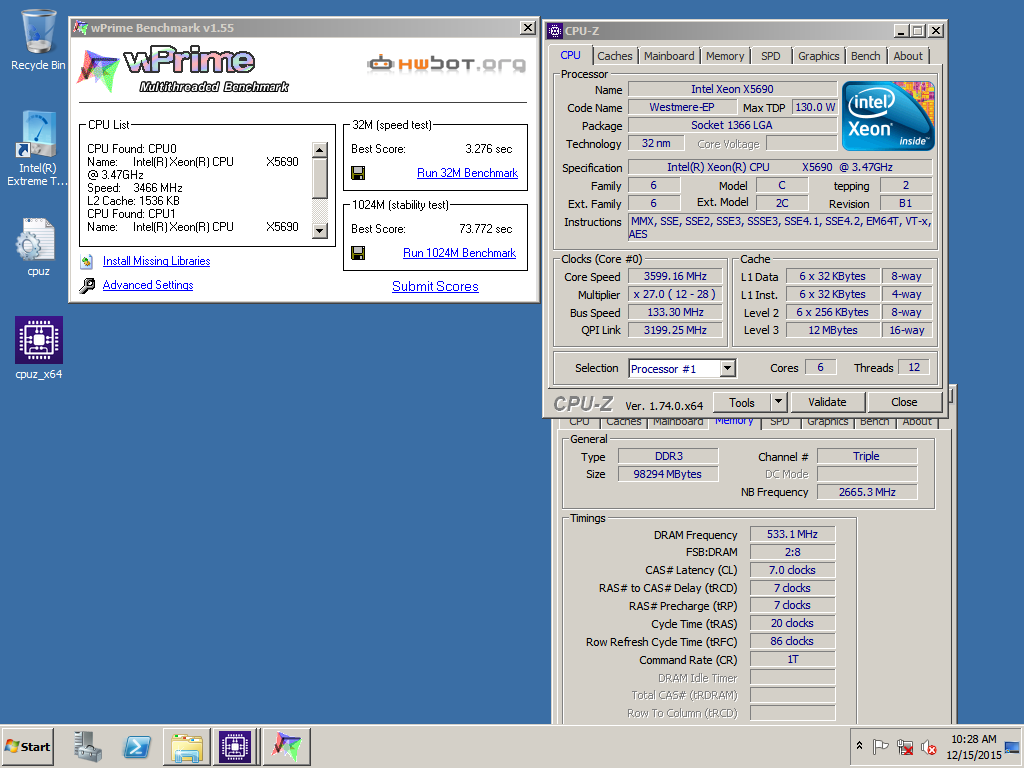Viewport: 1024px width, 768px height.
Task: Switch to the About tab in CPU-Z
Action: click(908, 56)
